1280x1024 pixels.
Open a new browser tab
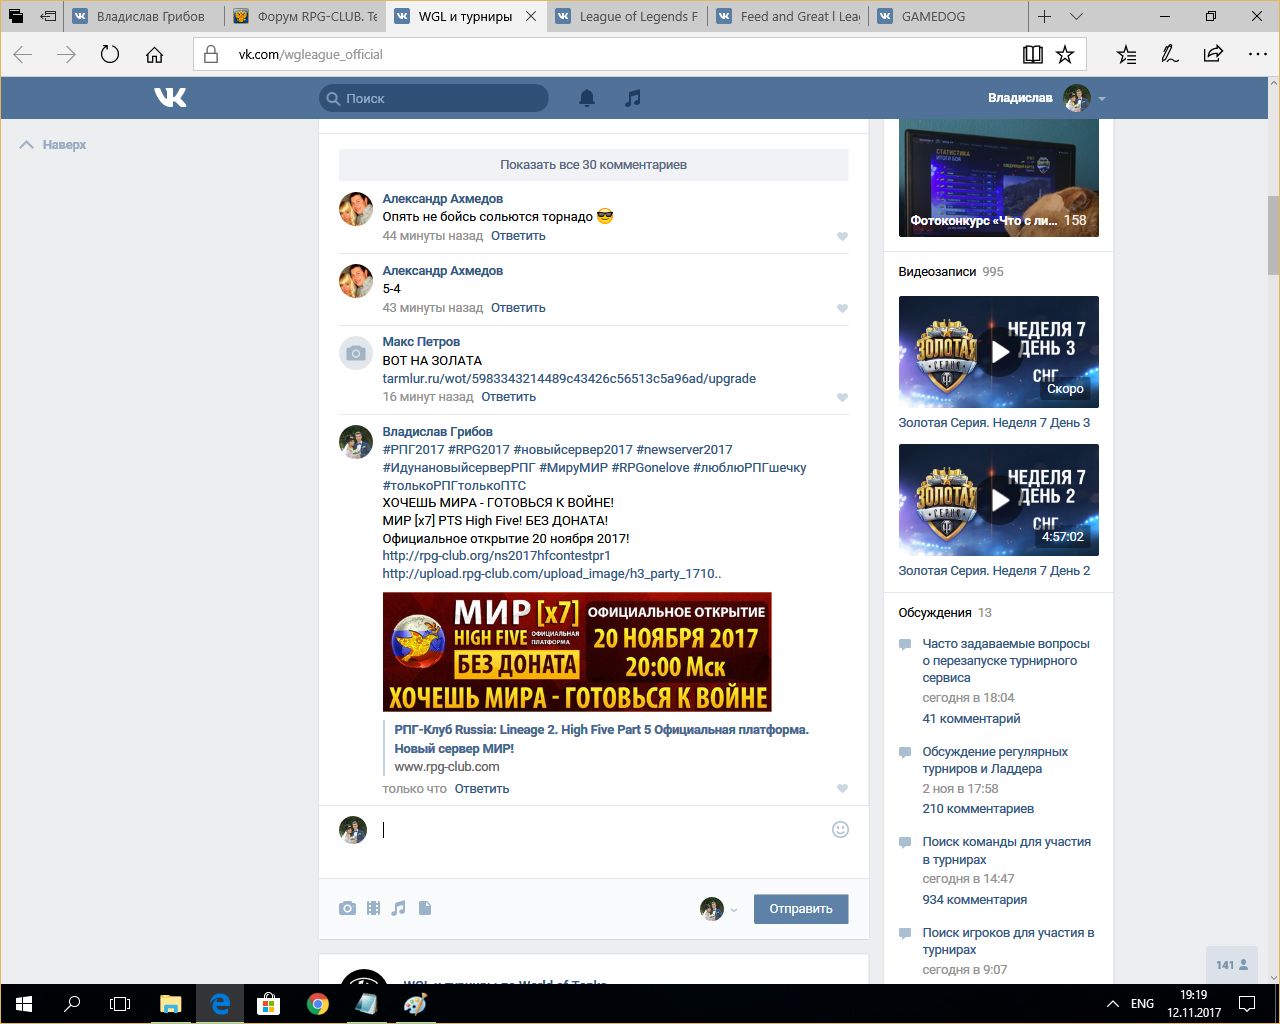pyautogui.click(x=1045, y=16)
